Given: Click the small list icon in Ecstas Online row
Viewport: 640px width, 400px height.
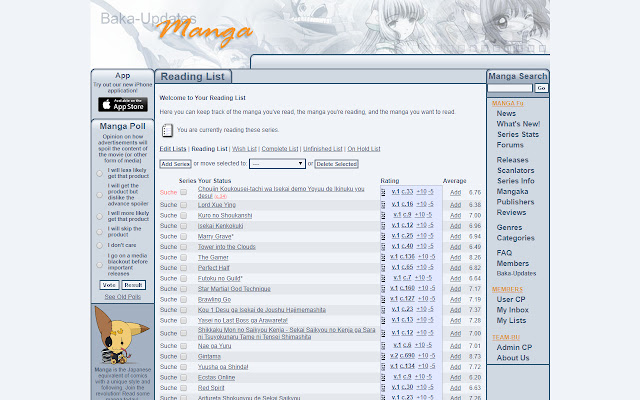Looking at the screenshot, I should tap(383, 378).
